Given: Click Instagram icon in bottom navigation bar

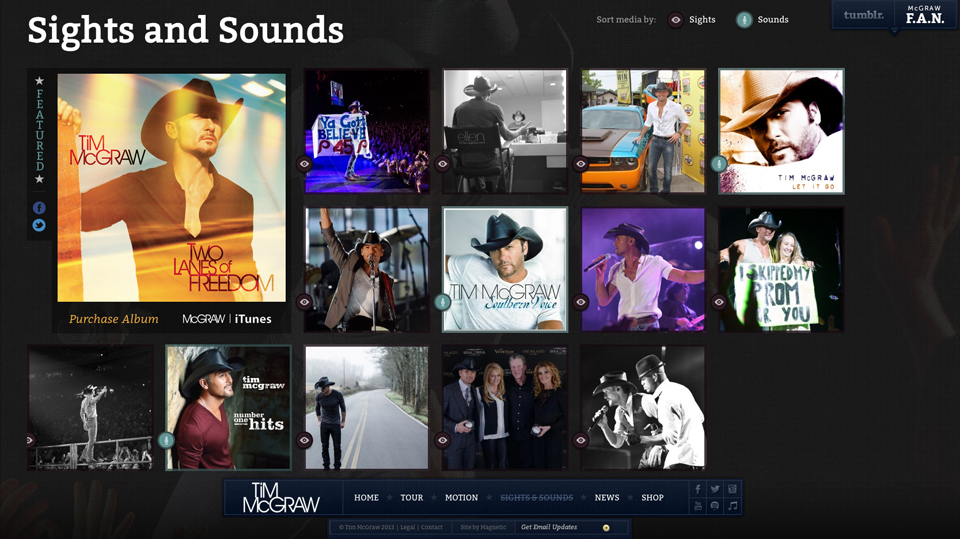Looking at the screenshot, I should pyautogui.click(x=732, y=489).
